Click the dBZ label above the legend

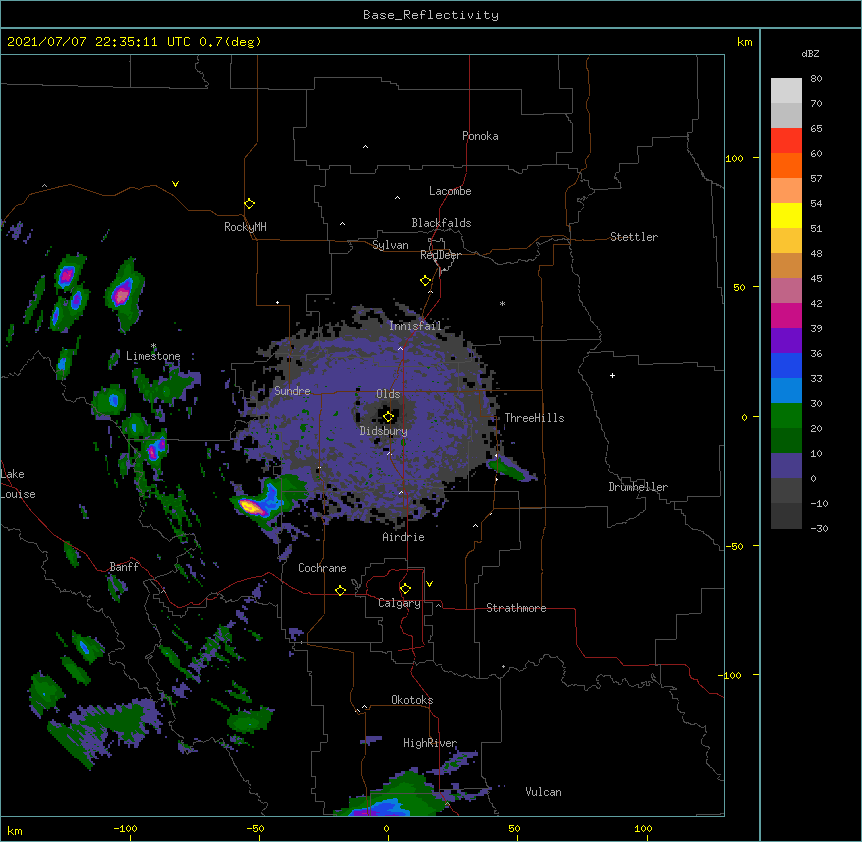810,53
